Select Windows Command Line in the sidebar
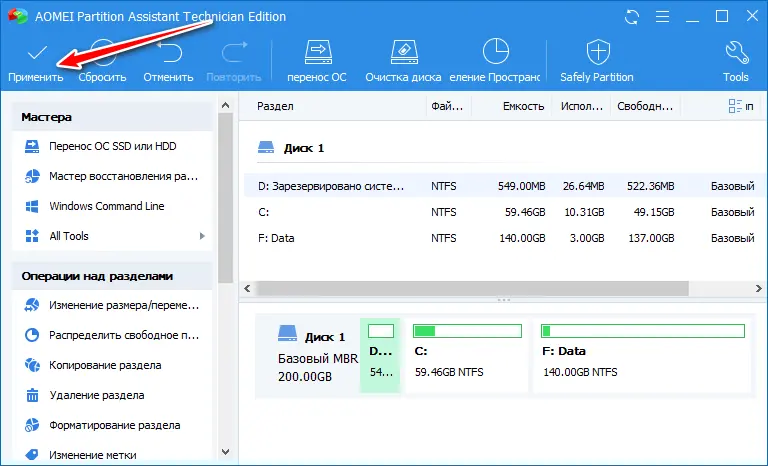This screenshot has width=768, height=466. tap(106, 206)
